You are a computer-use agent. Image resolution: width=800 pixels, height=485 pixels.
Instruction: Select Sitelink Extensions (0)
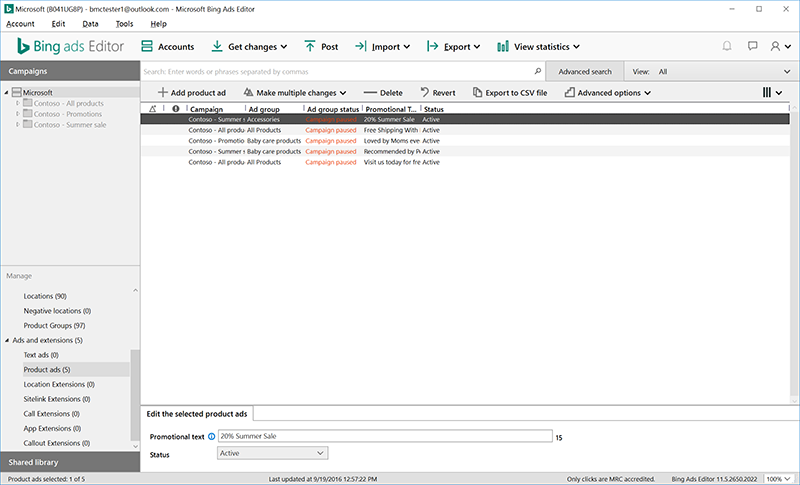pos(57,399)
